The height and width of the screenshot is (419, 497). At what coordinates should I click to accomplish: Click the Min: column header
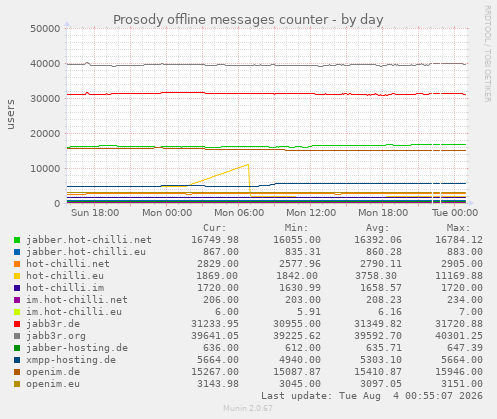[296, 228]
